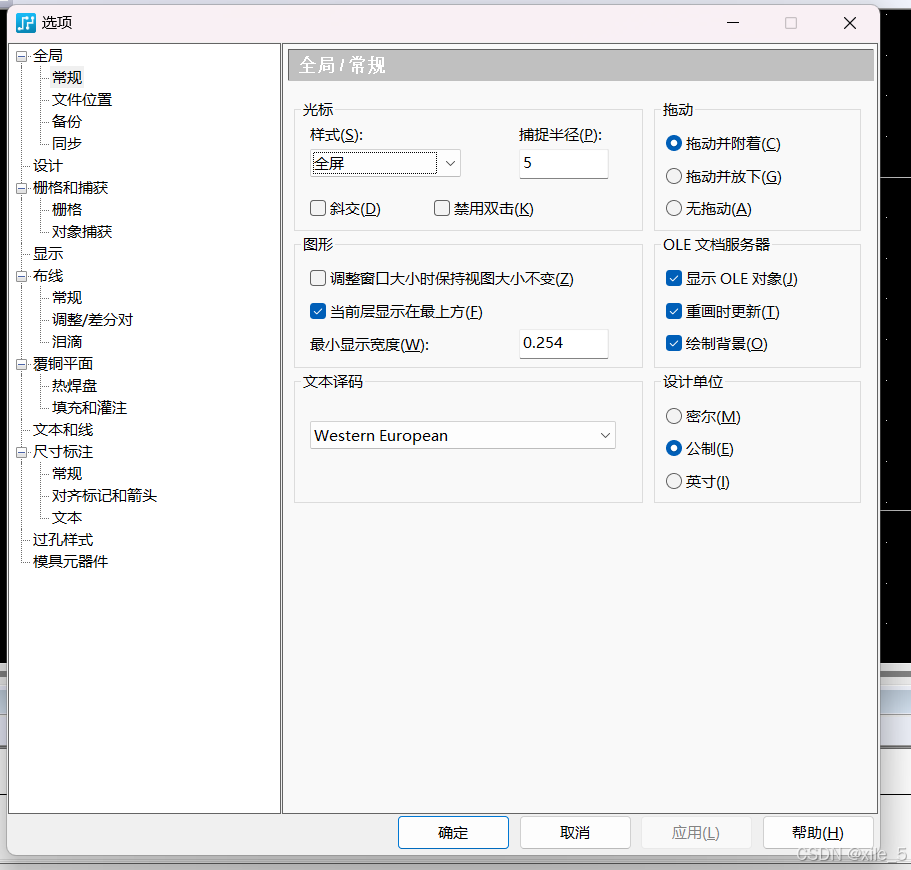Viewport: 911px width, 870px height.
Task: Disable the 绘制背景(O) option
Action: coord(673,343)
